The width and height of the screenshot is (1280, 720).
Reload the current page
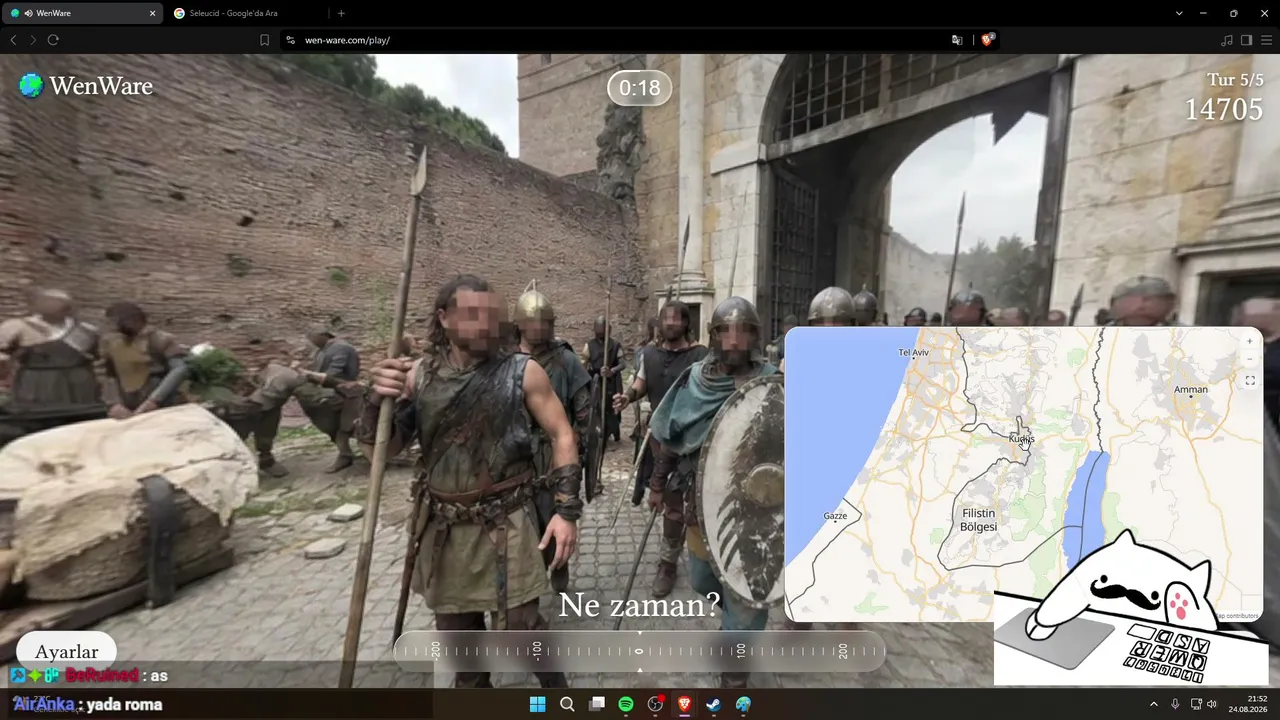point(53,40)
